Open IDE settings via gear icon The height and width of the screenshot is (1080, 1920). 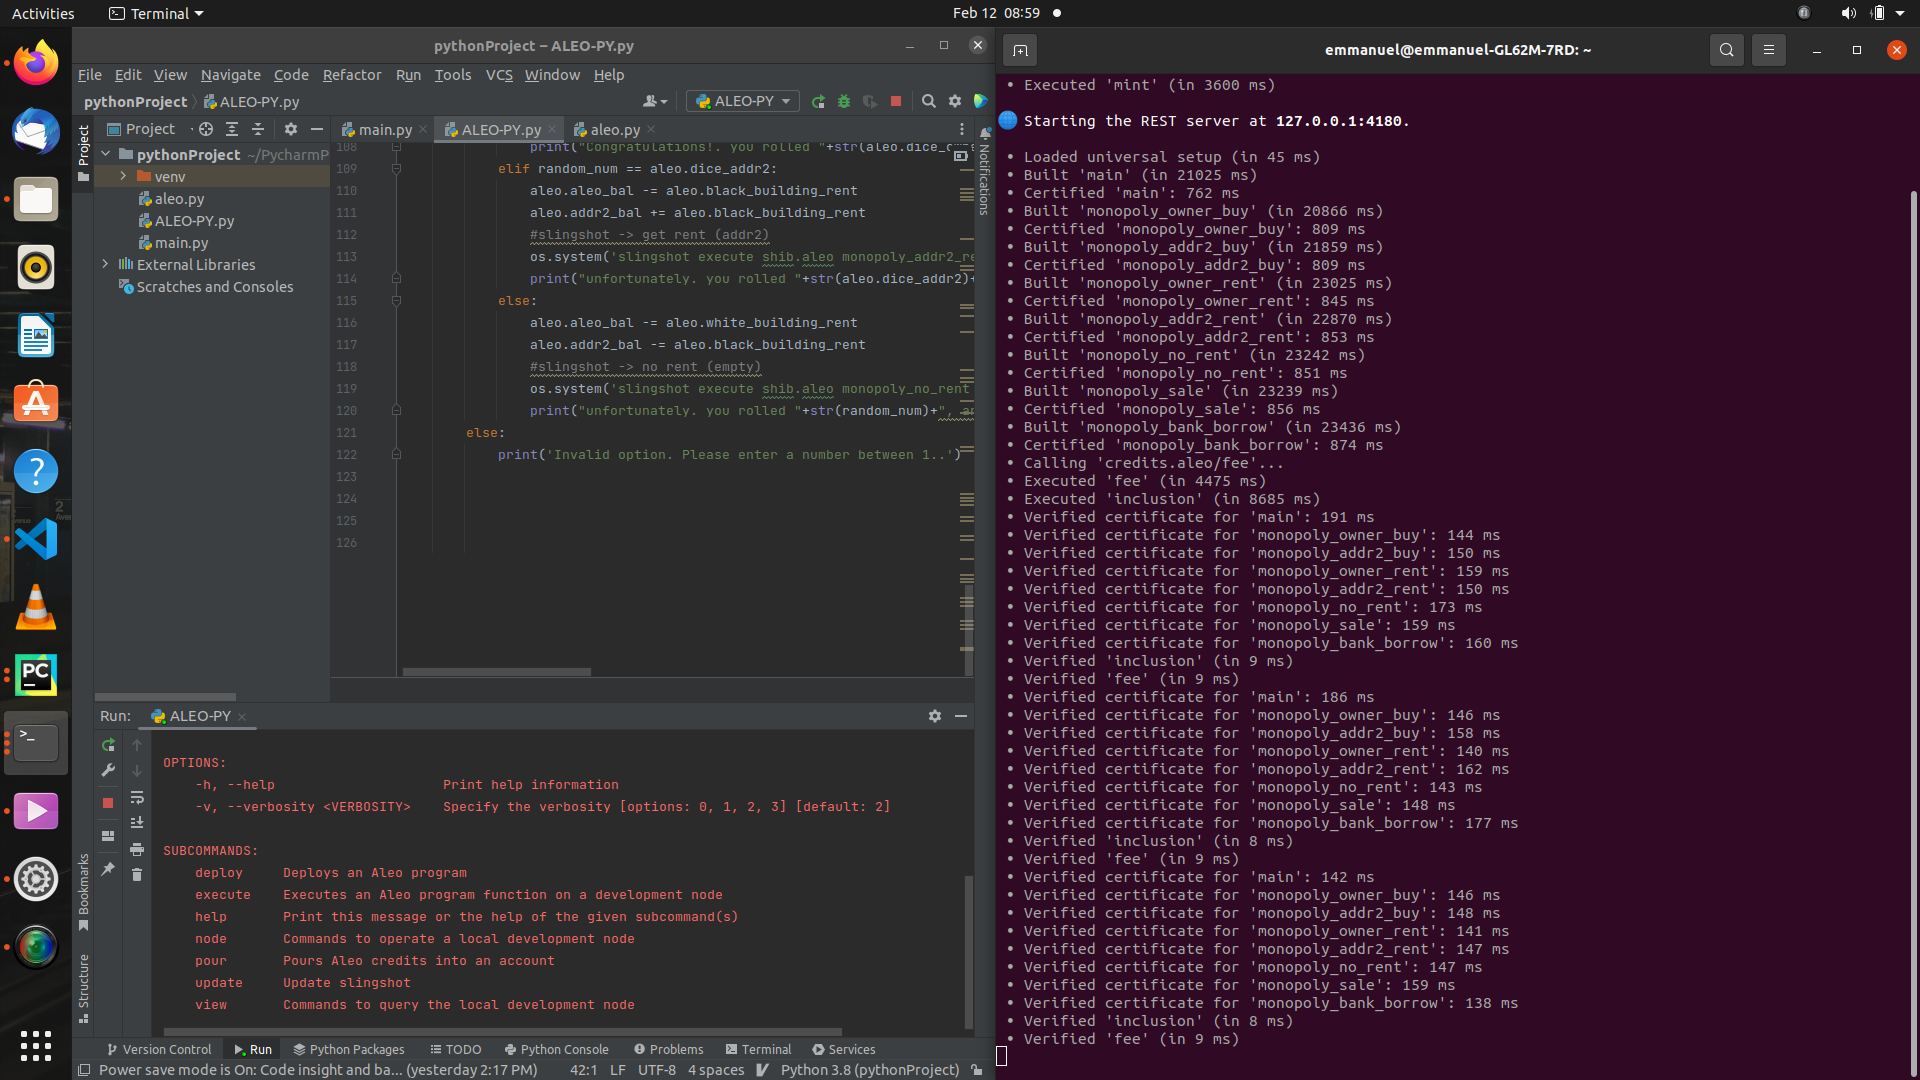(x=955, y=101)
